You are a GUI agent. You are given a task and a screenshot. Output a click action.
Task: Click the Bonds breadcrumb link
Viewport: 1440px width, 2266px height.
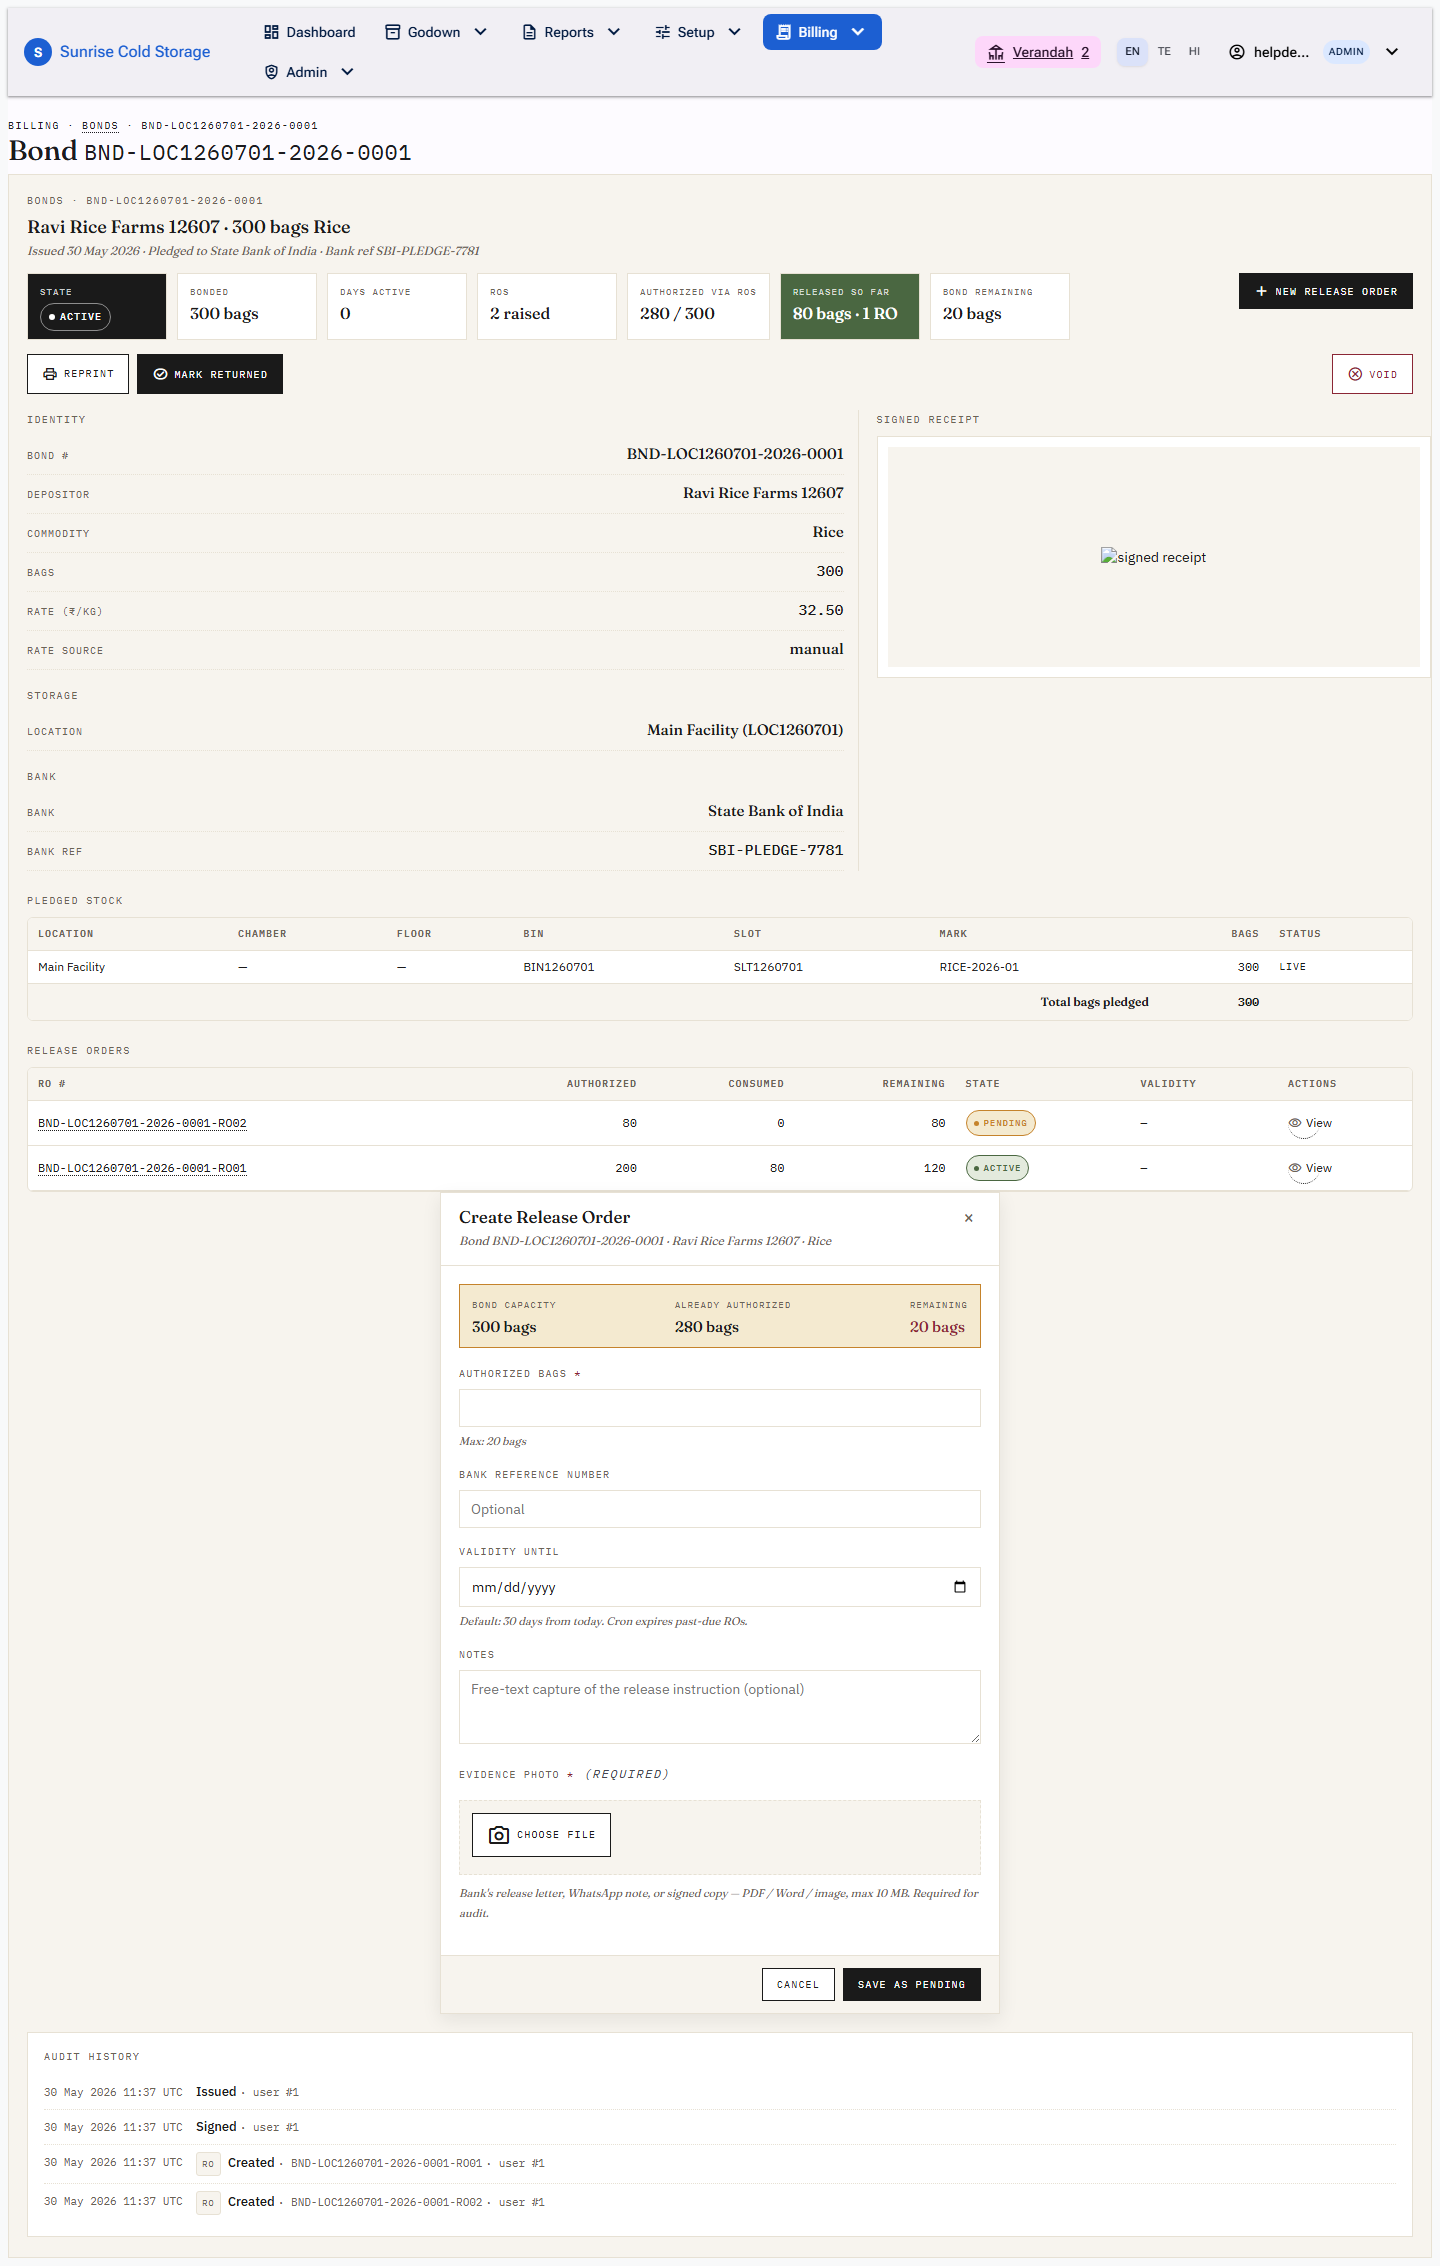tap(100, 126)
